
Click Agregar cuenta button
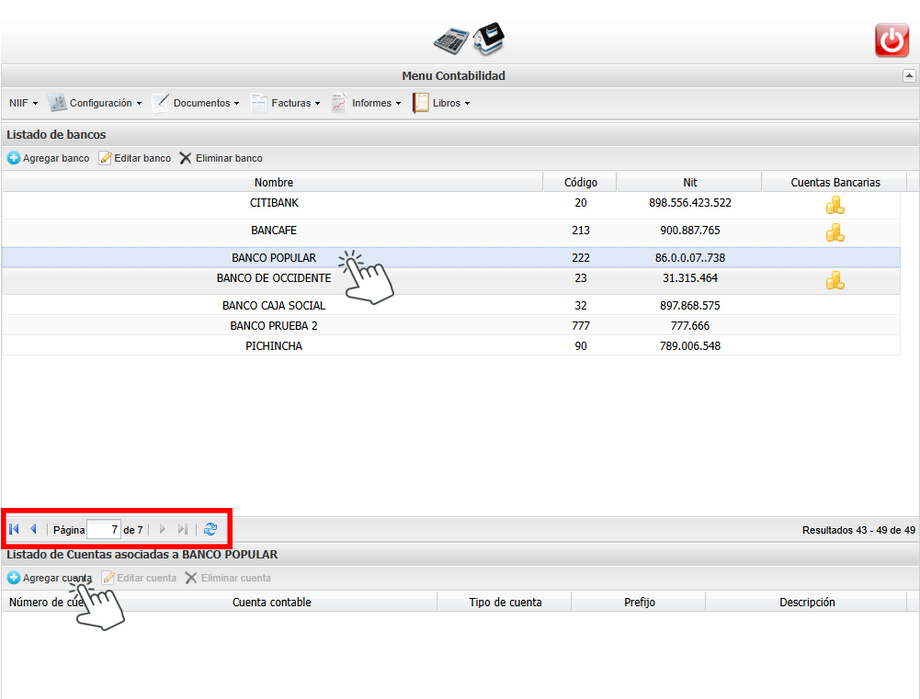[49, 578]
